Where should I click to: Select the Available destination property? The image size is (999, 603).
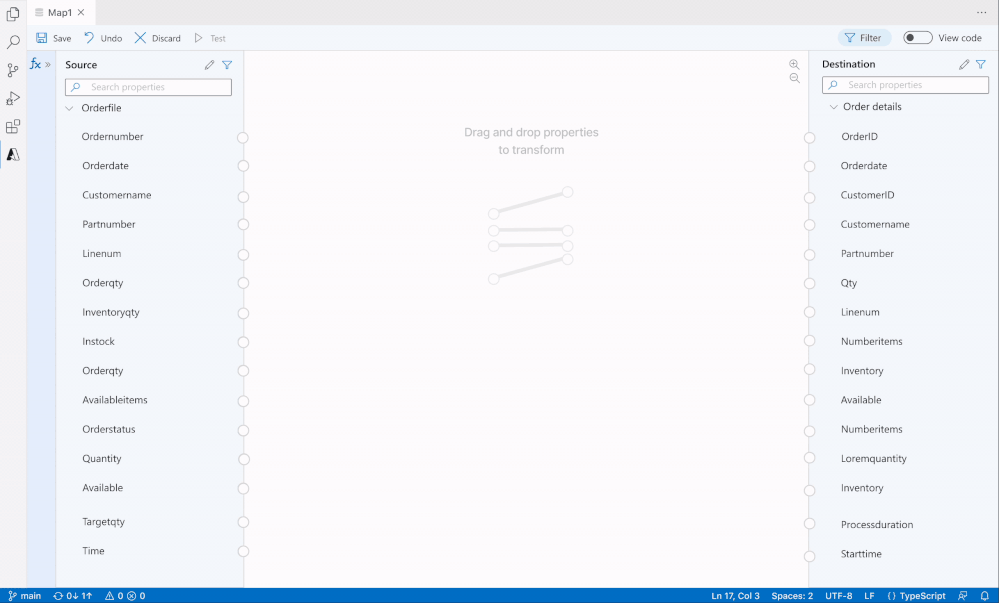pos(861,400)
